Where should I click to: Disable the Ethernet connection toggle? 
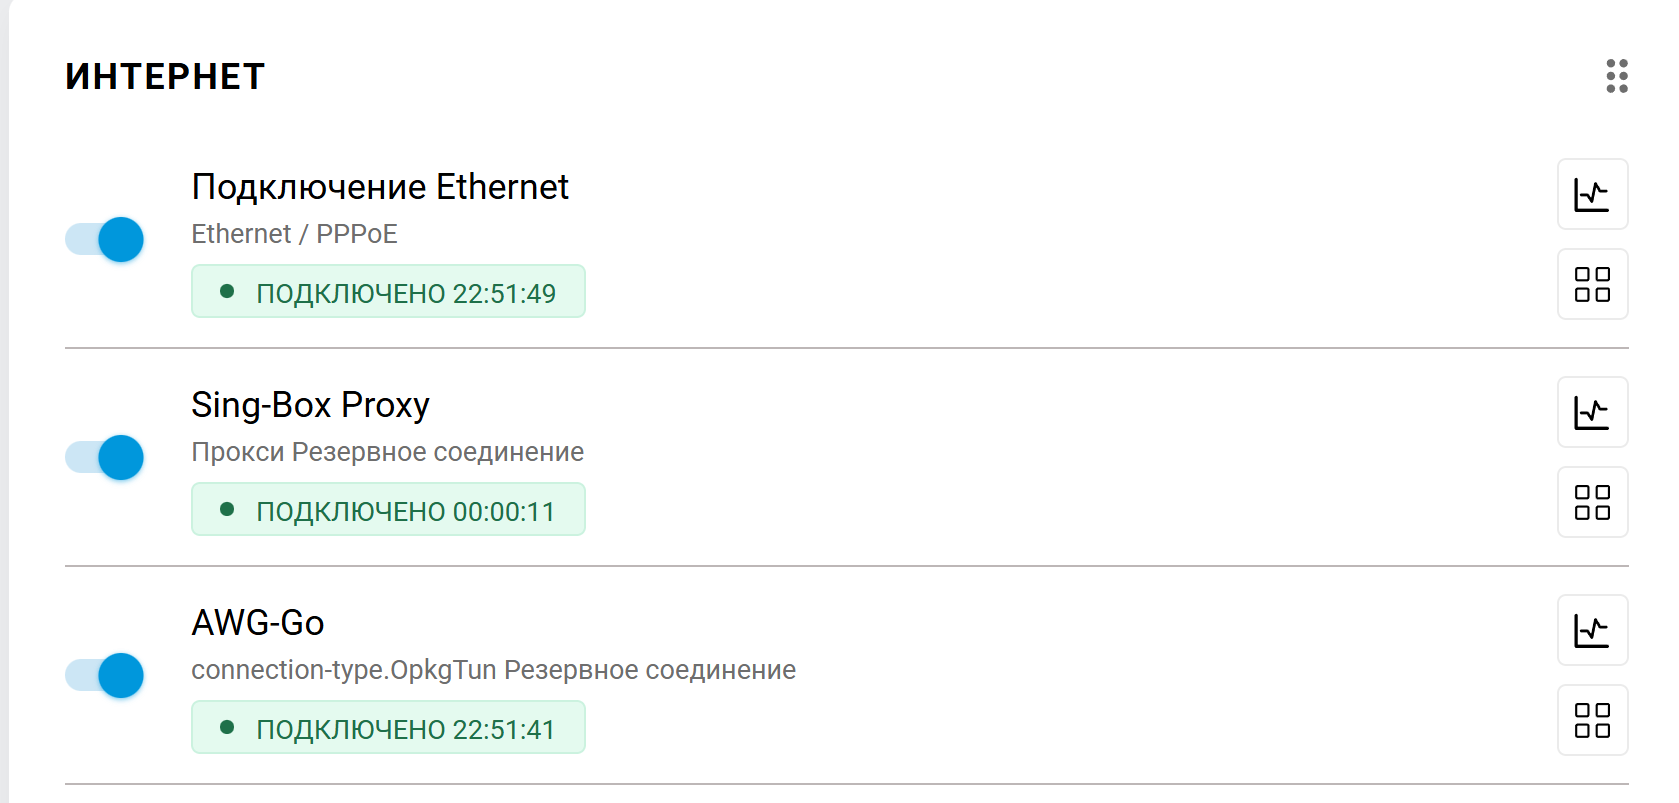tap(105, 240)
